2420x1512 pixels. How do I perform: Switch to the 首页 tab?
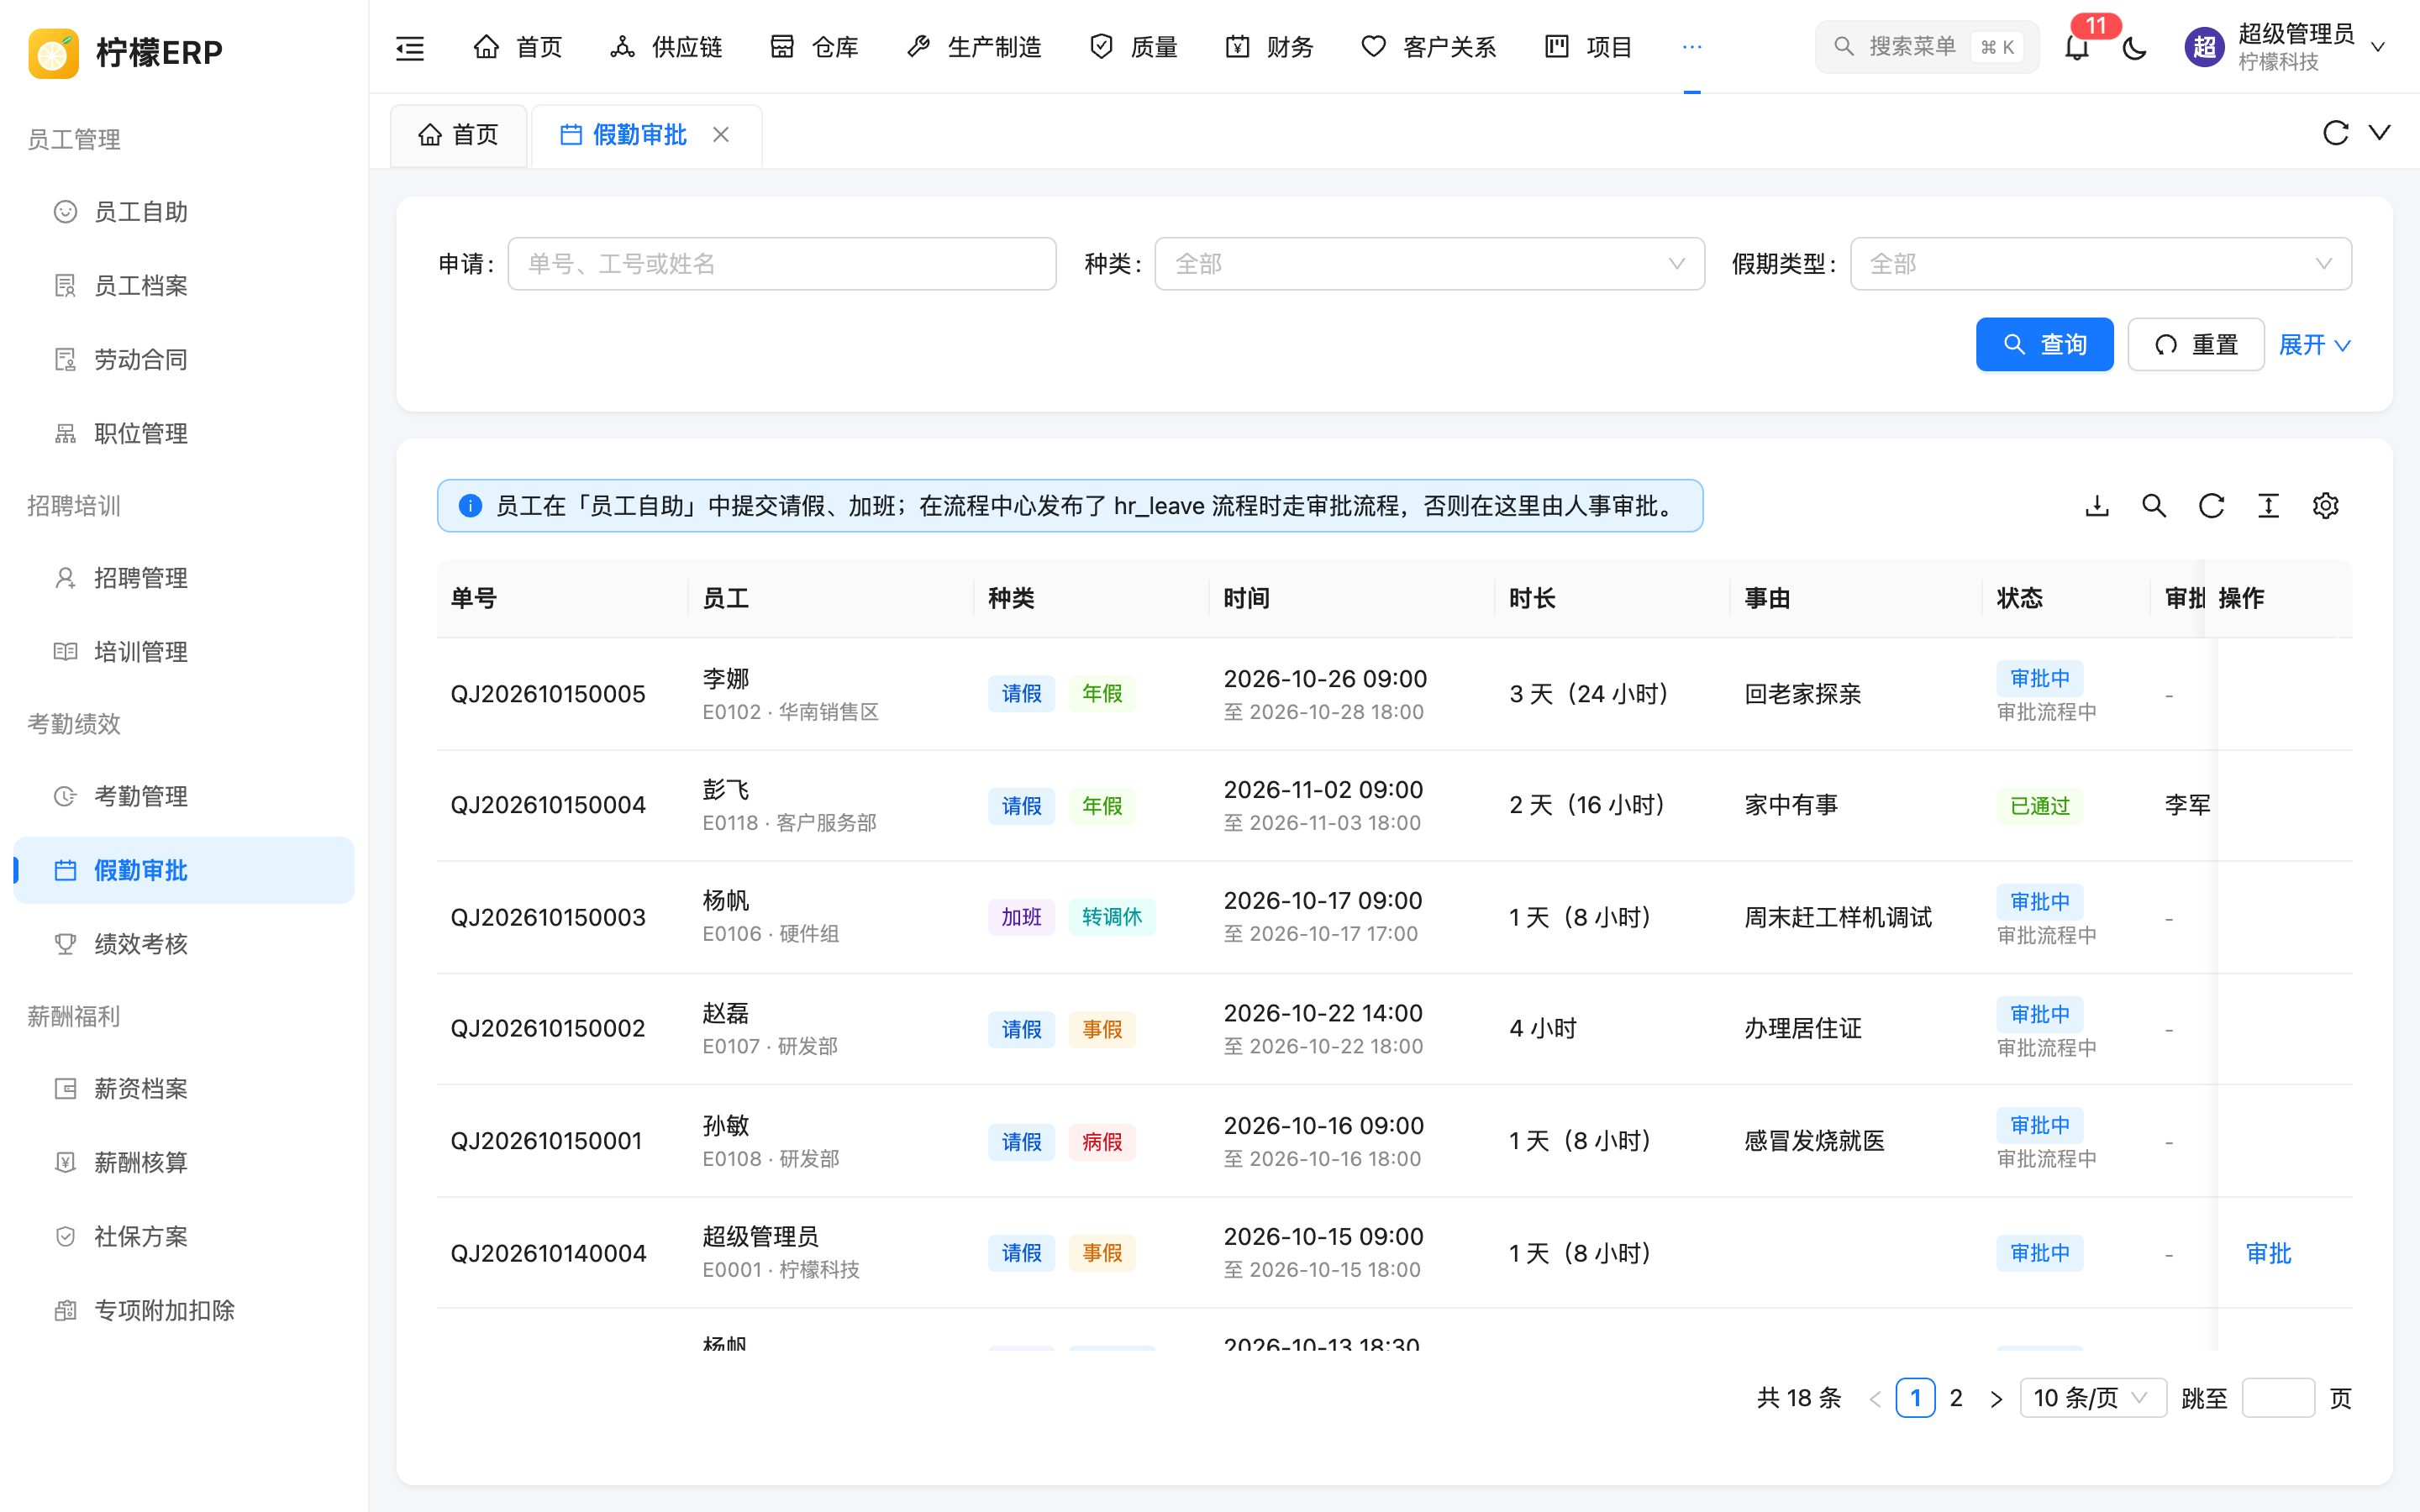pyautogui.click(x=458, y=135)
